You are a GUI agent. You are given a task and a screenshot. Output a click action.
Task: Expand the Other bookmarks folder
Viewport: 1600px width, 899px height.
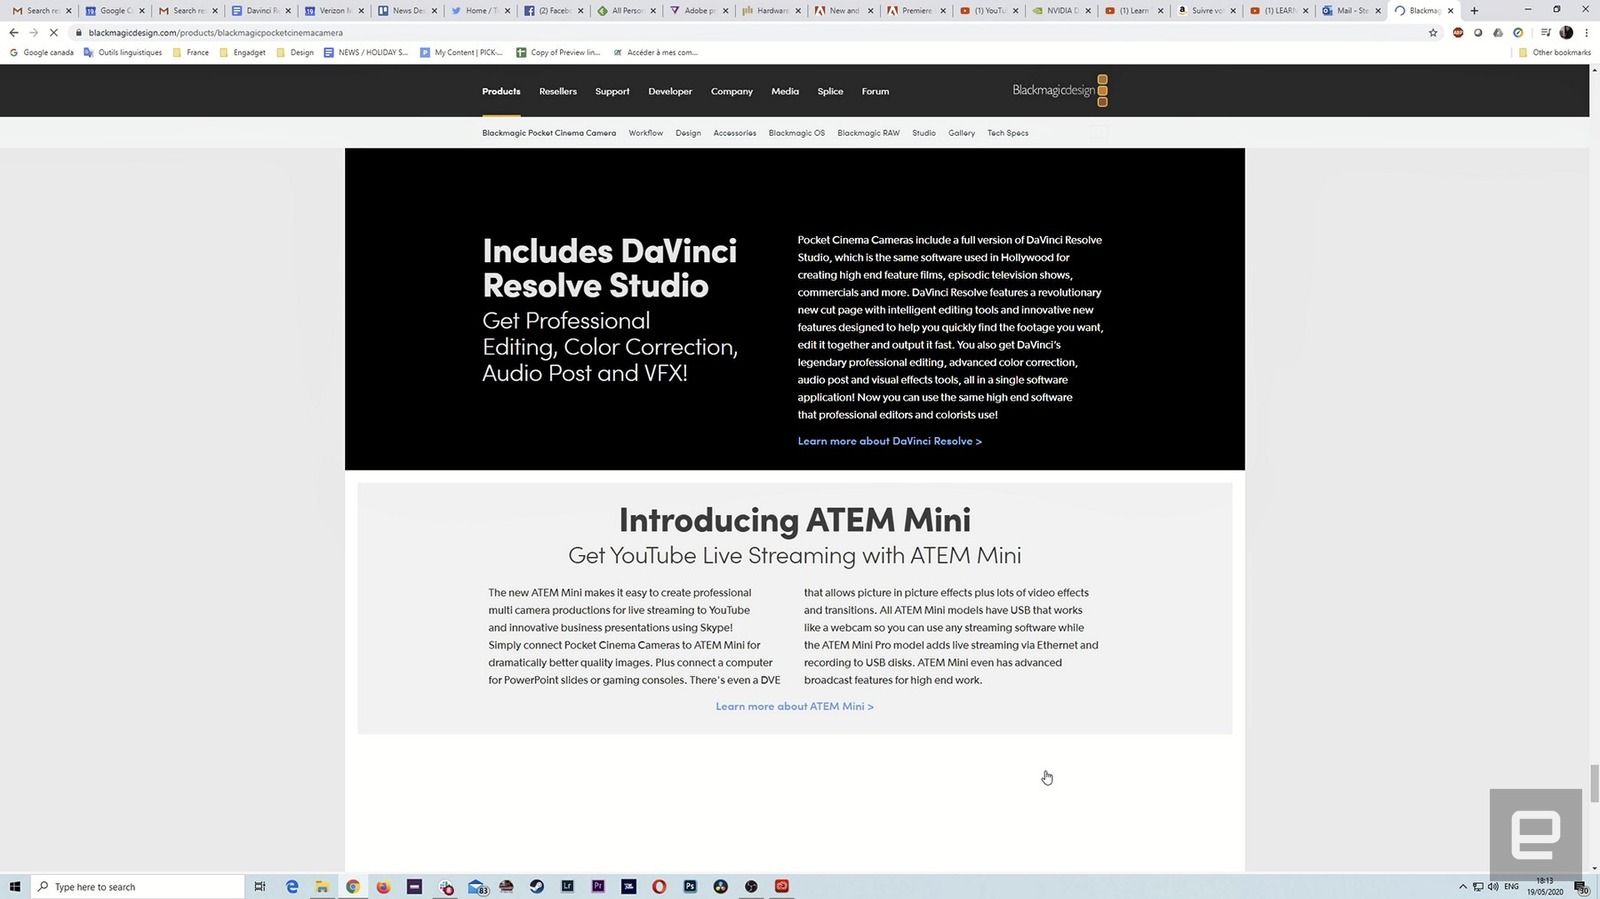[1554, 52]
